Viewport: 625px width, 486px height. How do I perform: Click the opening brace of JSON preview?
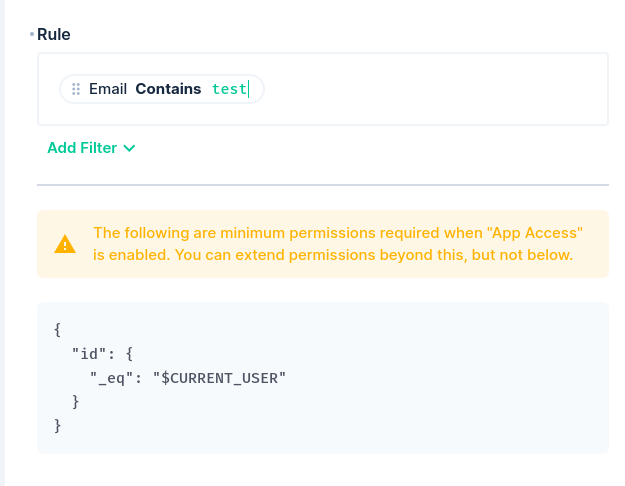(x=57, y=330)
